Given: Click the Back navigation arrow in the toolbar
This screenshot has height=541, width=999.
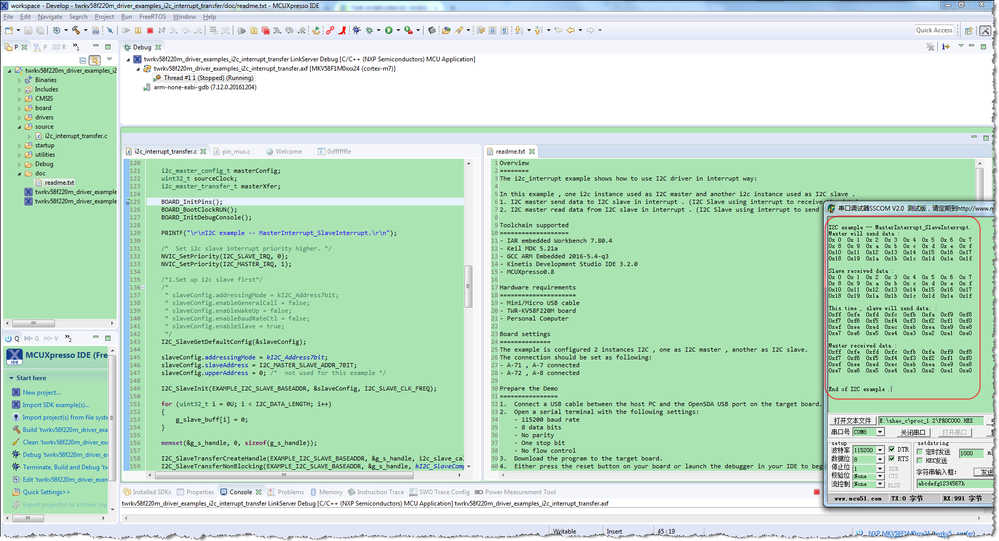Looking at the screenshot, I should pos(571,30).
